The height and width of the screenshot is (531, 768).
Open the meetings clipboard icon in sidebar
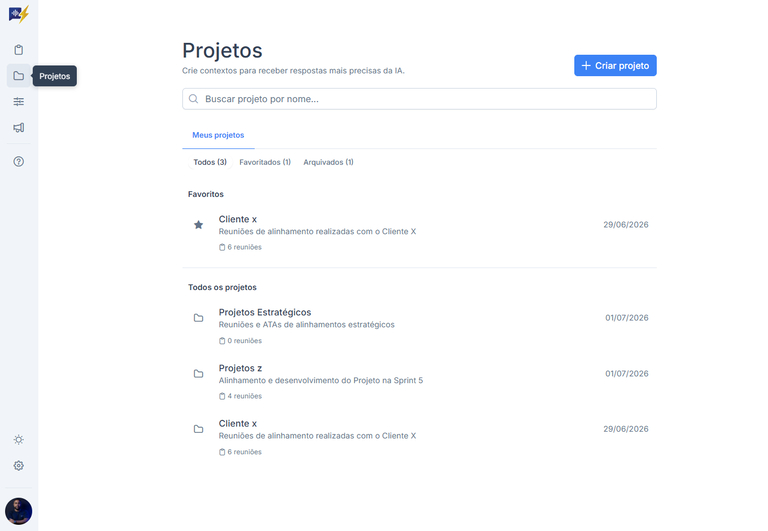pos(19,49)
